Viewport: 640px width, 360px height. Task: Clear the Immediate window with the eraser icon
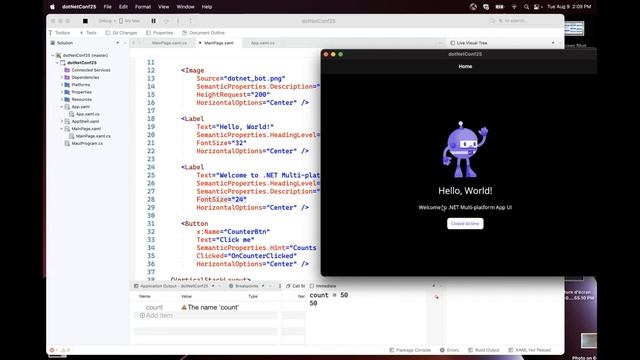pos(436,297)
